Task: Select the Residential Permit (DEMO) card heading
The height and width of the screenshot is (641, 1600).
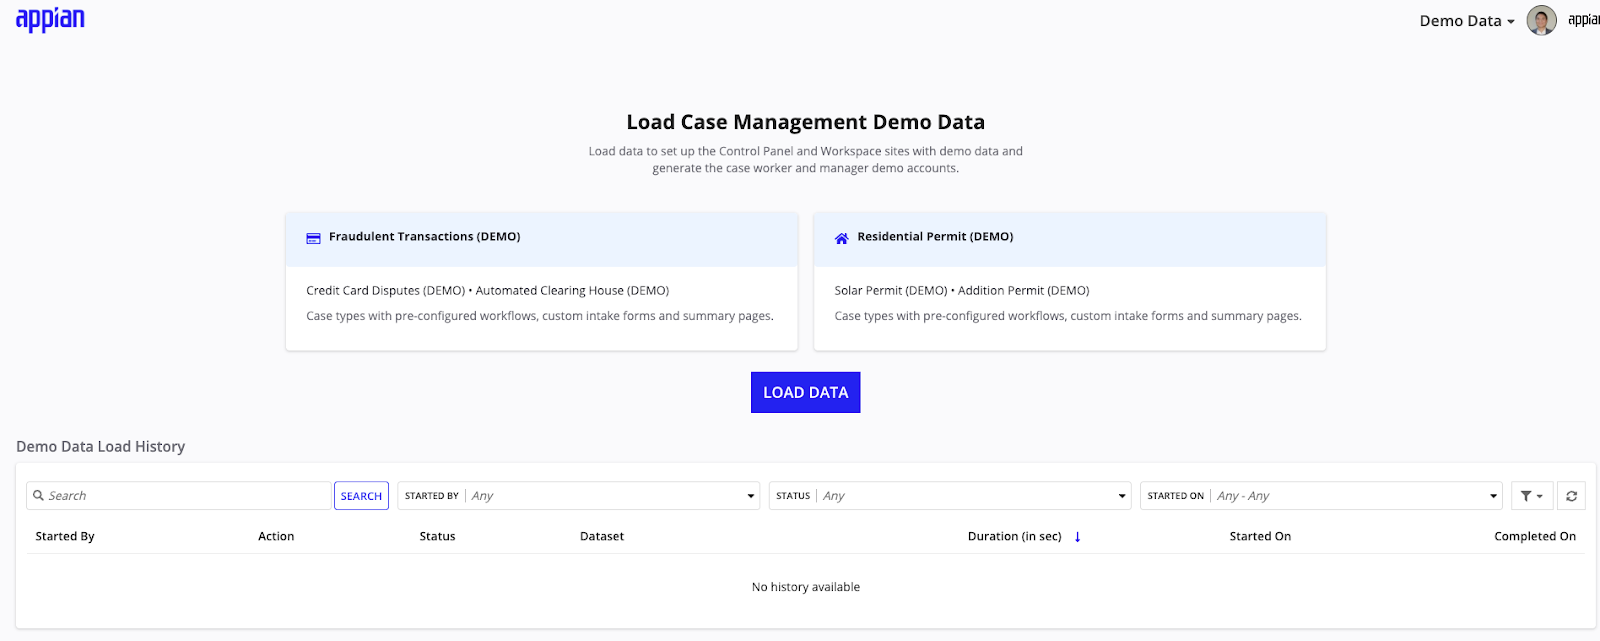Action: click(x=935, y=237)
